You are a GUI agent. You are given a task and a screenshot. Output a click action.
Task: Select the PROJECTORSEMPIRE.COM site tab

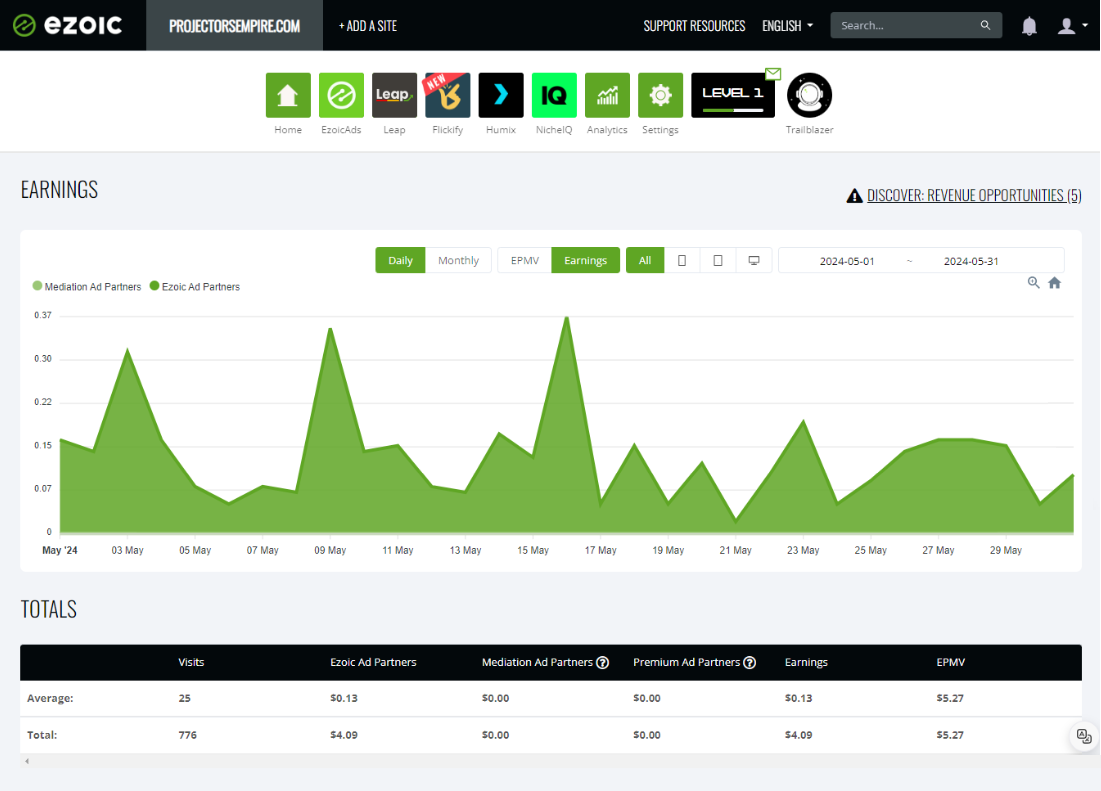click(235, 26)
